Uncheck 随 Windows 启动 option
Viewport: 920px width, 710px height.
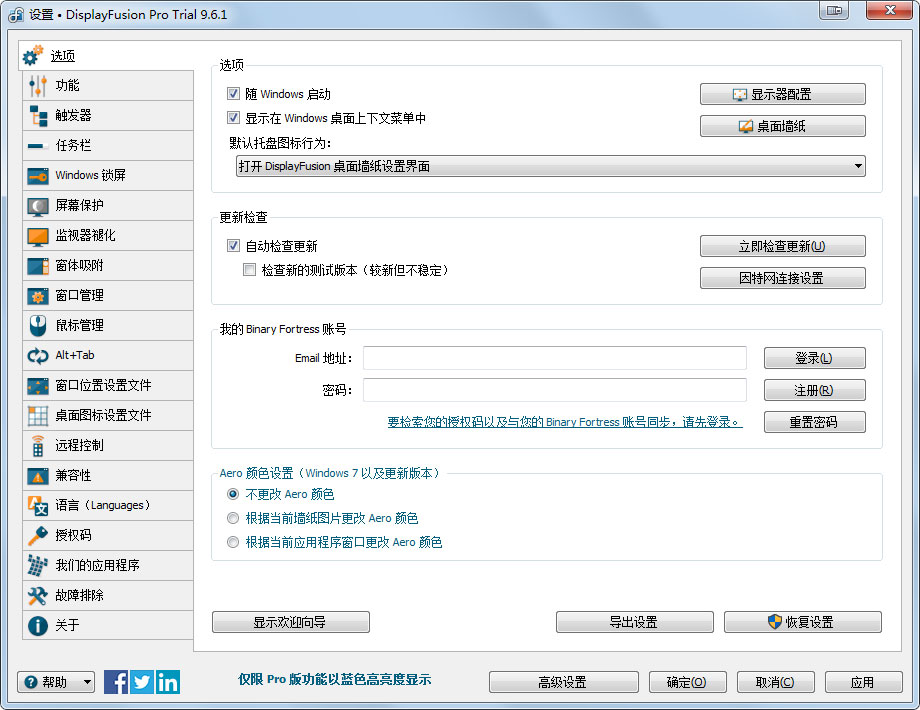[x=234, y=92]
